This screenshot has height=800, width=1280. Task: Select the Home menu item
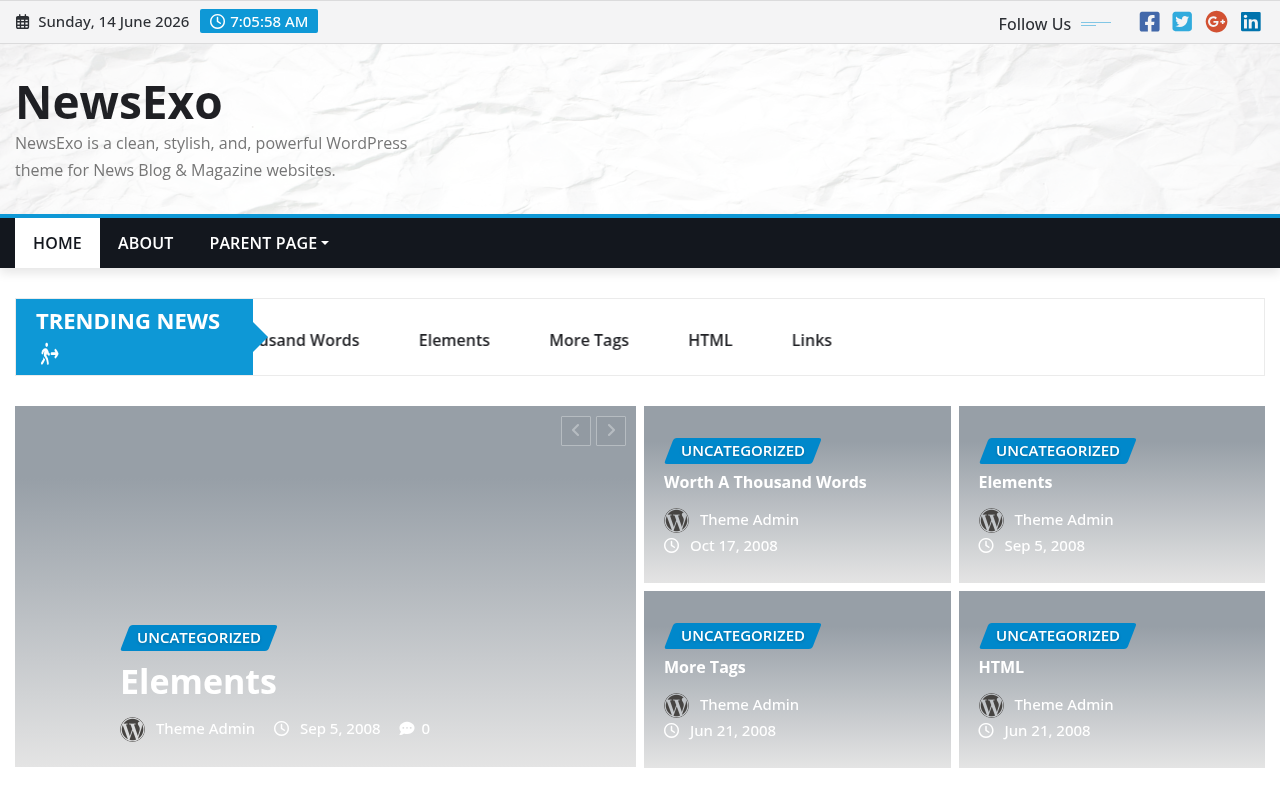57,243
